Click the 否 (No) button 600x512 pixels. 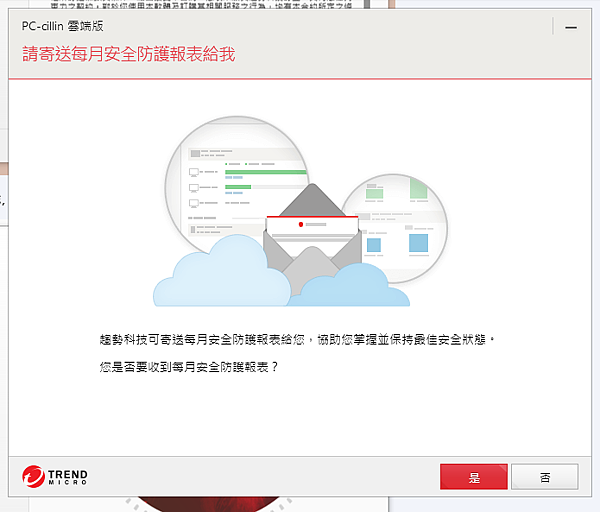[x=545, y=477]
